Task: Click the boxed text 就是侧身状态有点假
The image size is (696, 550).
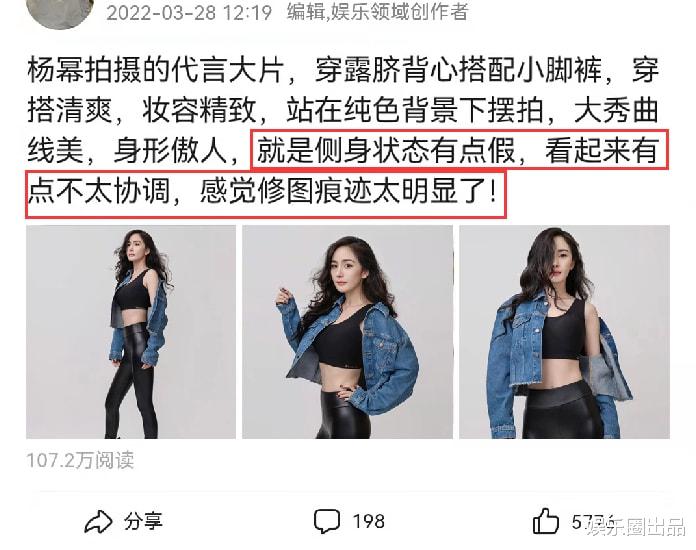Action: point(386,150)
